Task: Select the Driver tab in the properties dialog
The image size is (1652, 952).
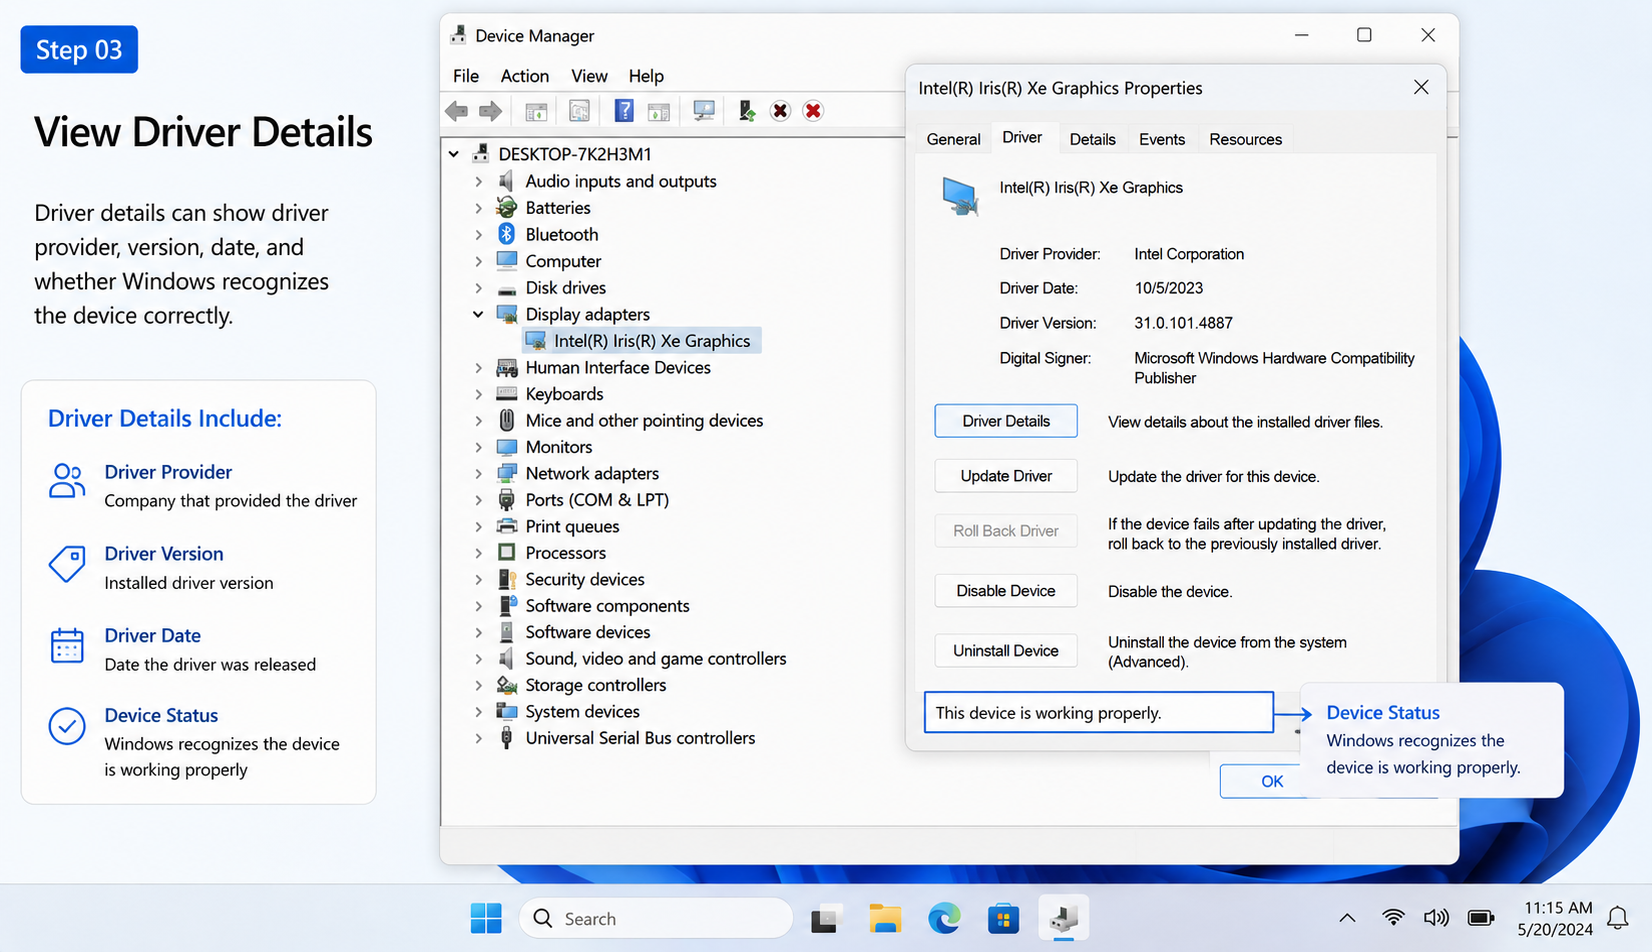Action: tap(1022, 137)
